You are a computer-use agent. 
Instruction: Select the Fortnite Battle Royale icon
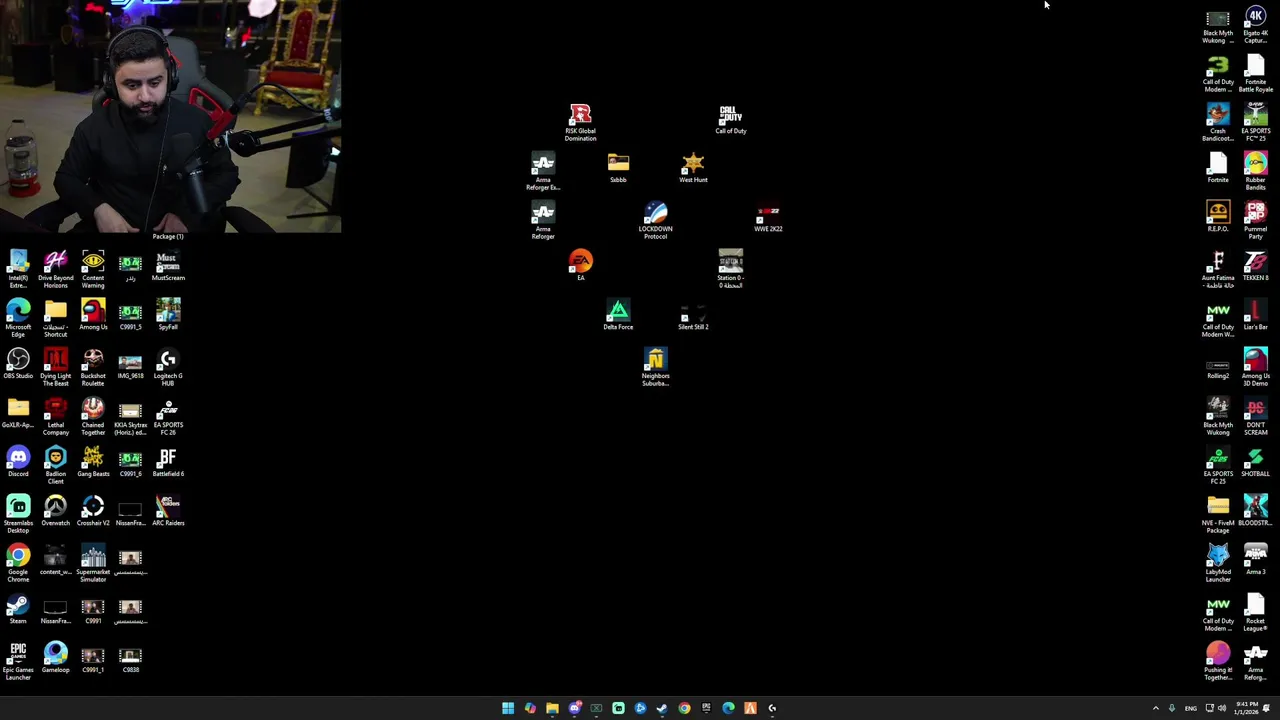1255,74
